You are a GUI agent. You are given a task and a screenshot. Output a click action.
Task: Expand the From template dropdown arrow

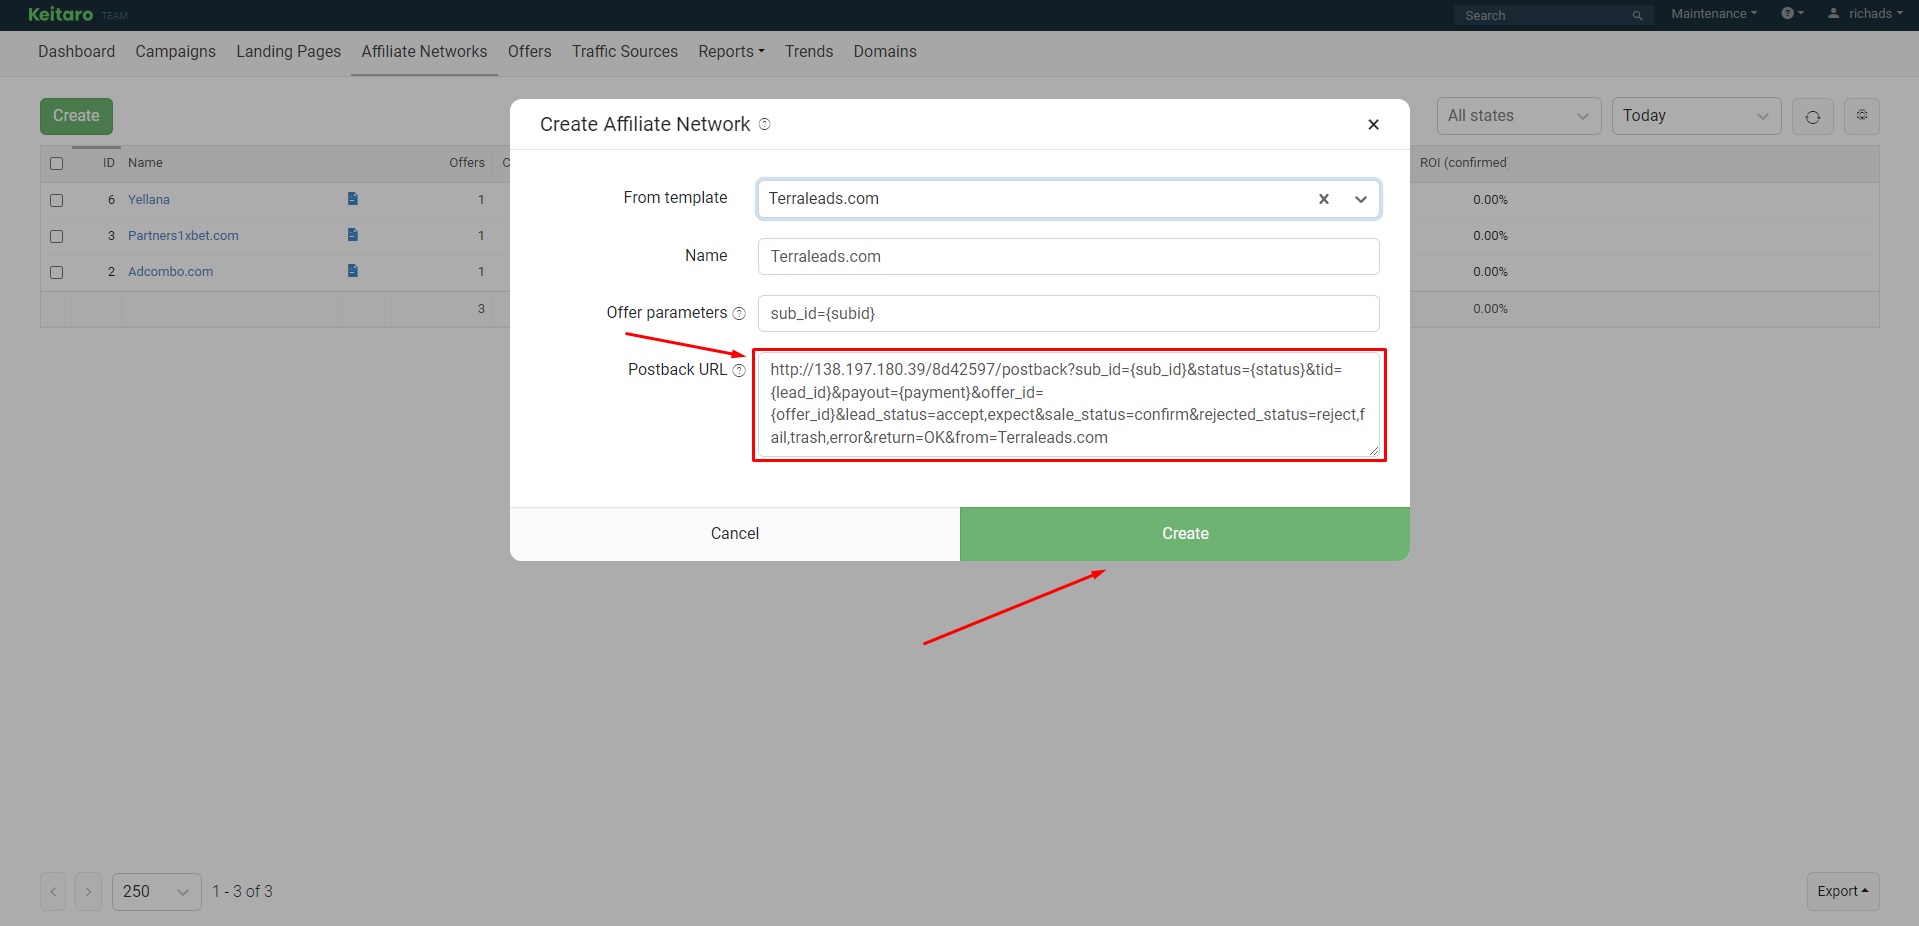click(x=1360, y=199)
